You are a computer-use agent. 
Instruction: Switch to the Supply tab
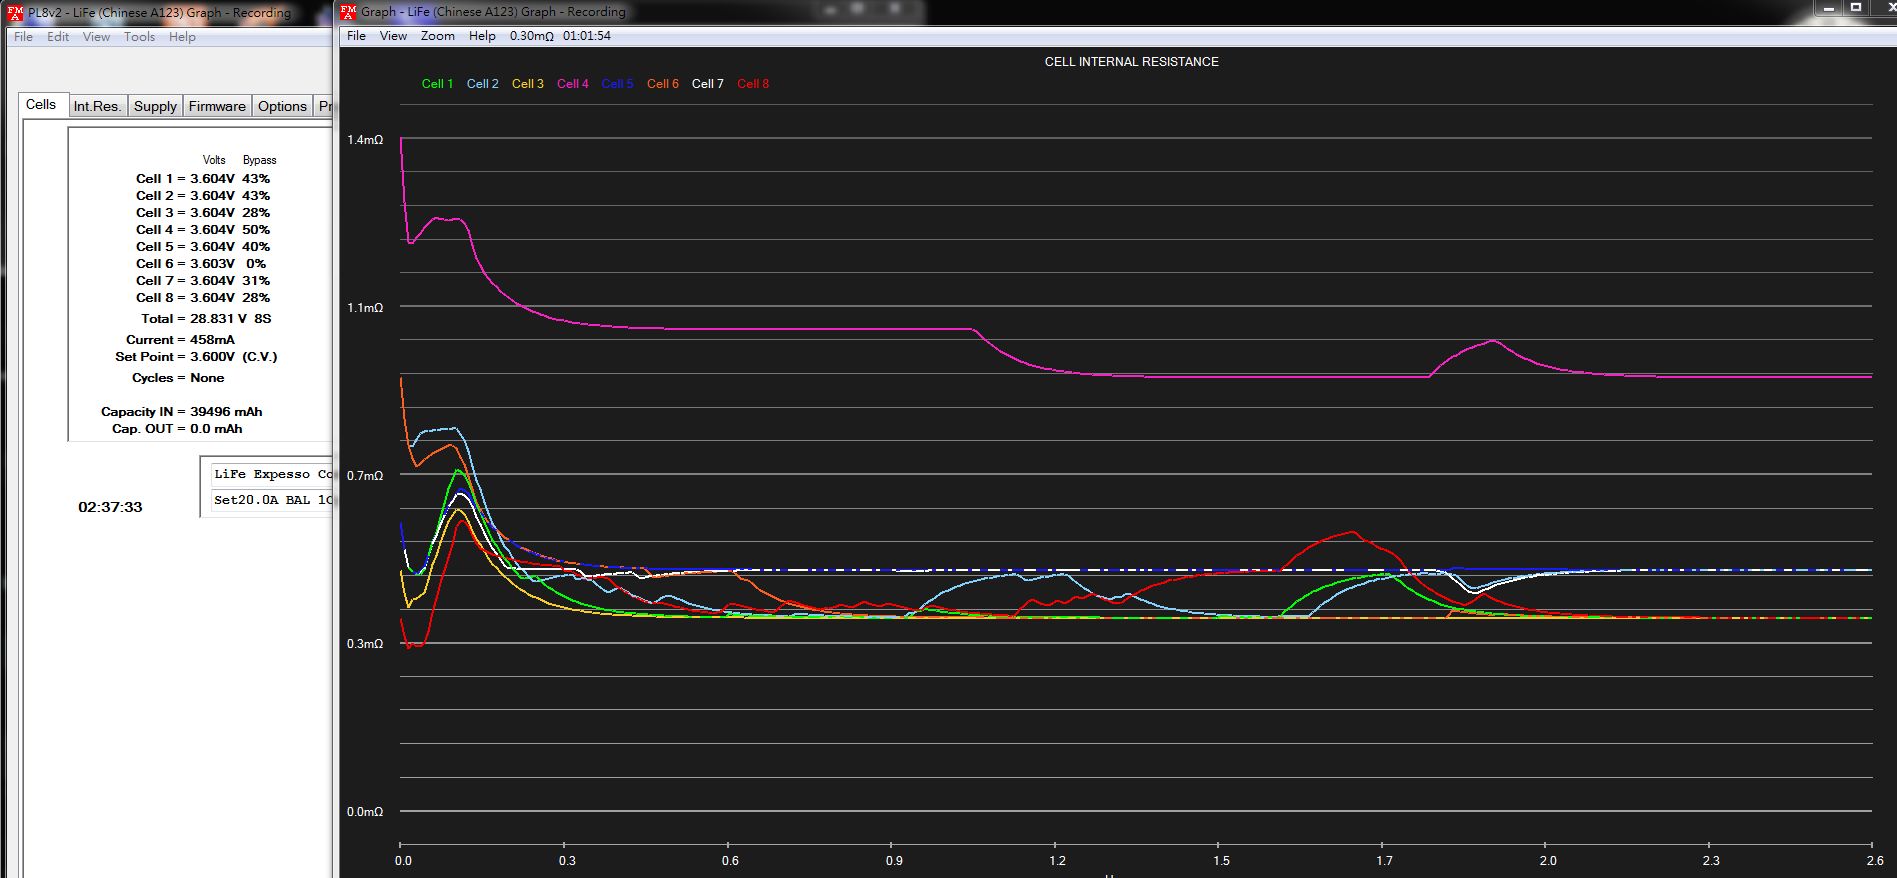click(155, 106)
